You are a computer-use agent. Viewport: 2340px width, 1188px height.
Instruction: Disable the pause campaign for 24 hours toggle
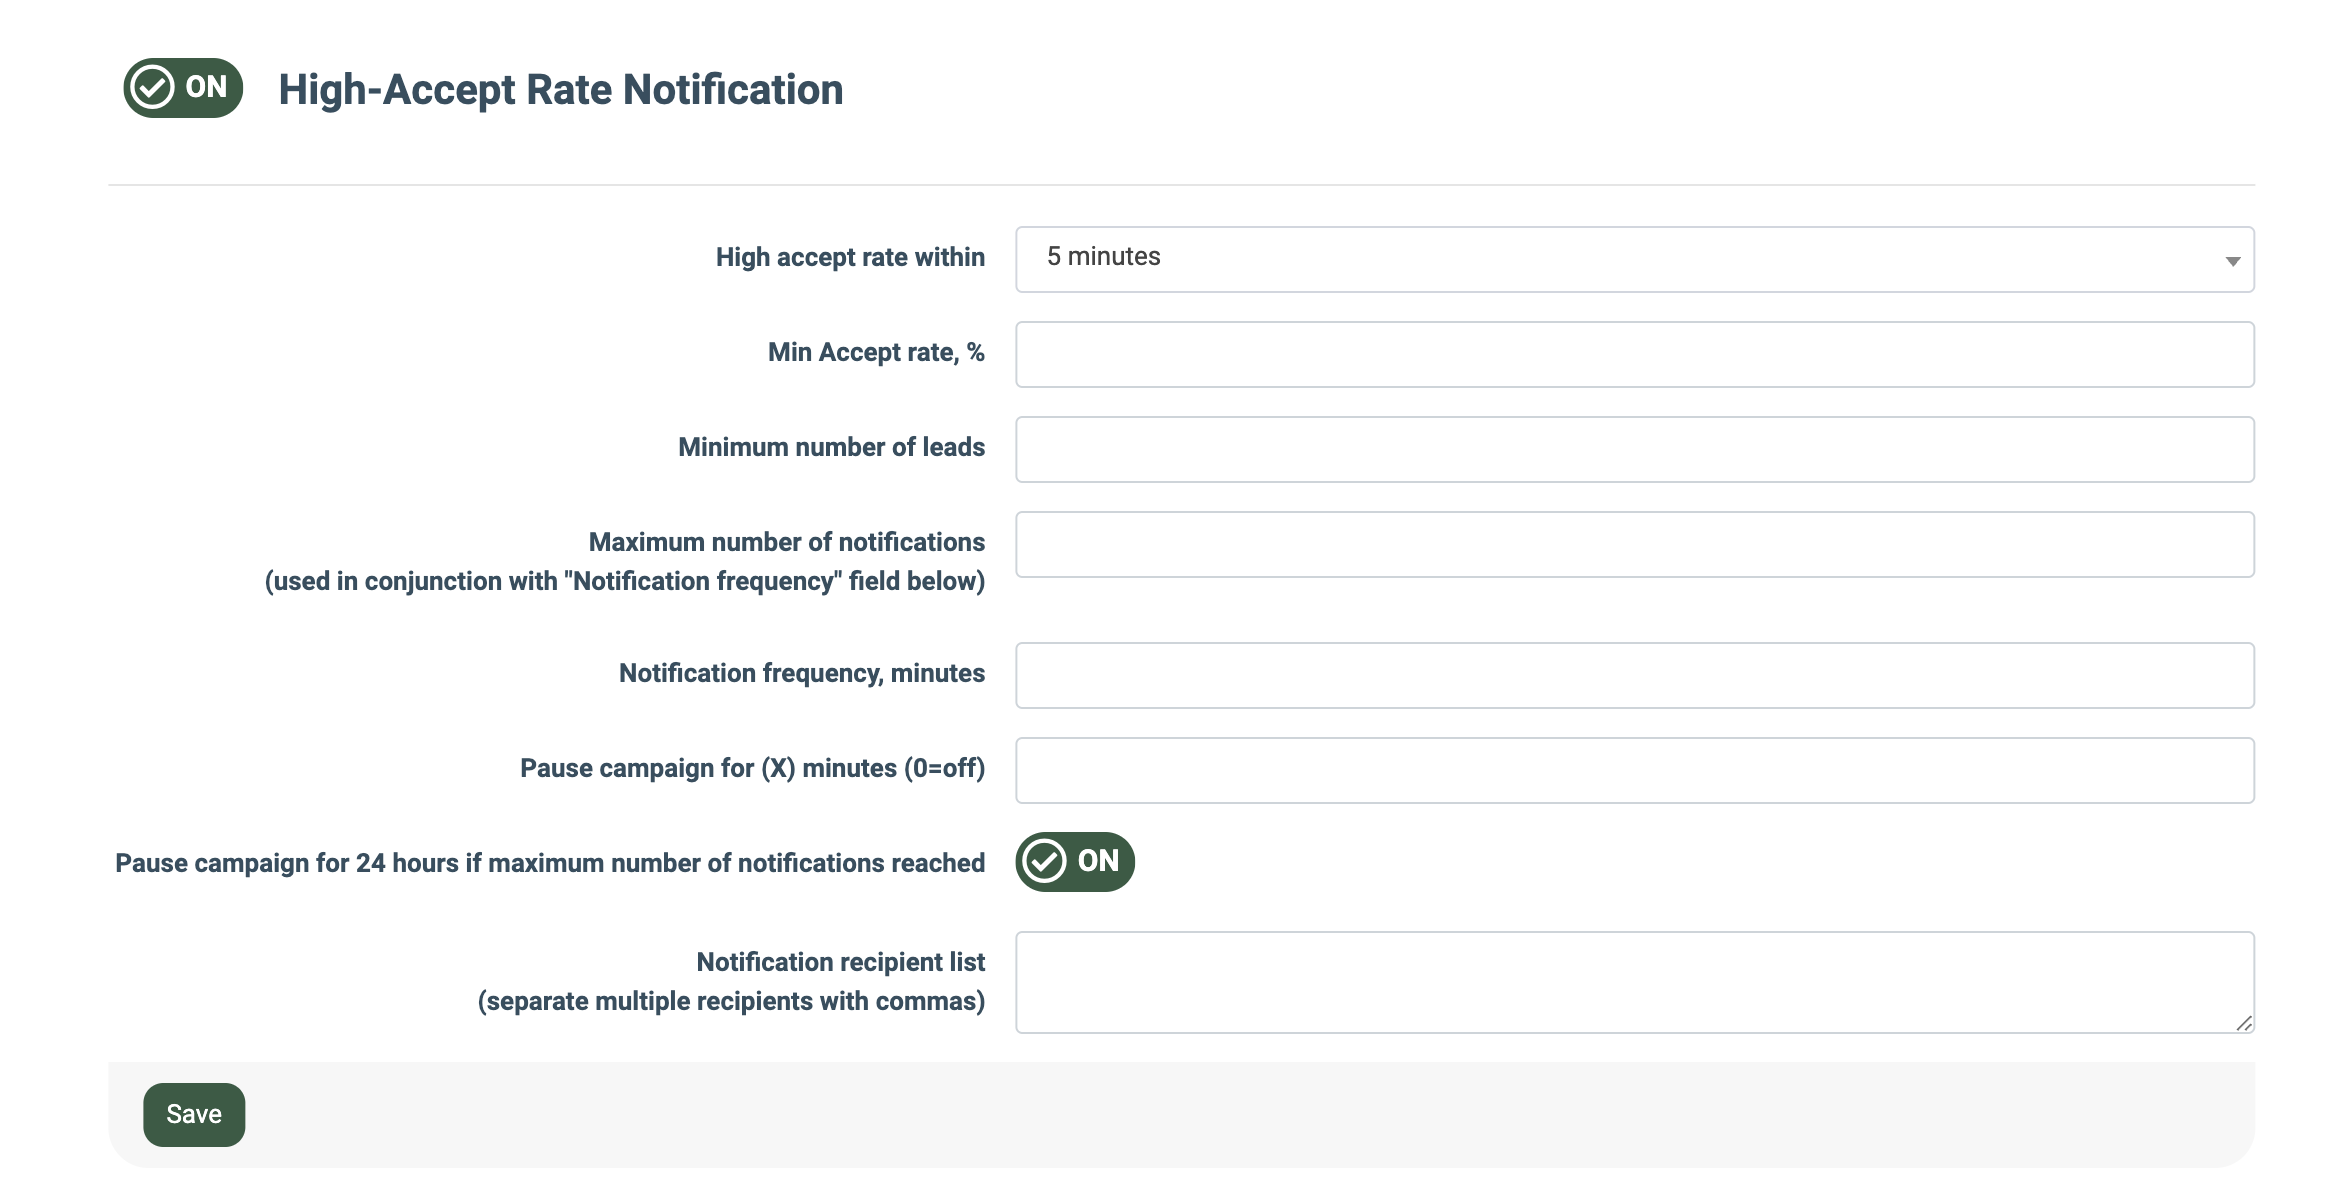tap(1075, 861)
